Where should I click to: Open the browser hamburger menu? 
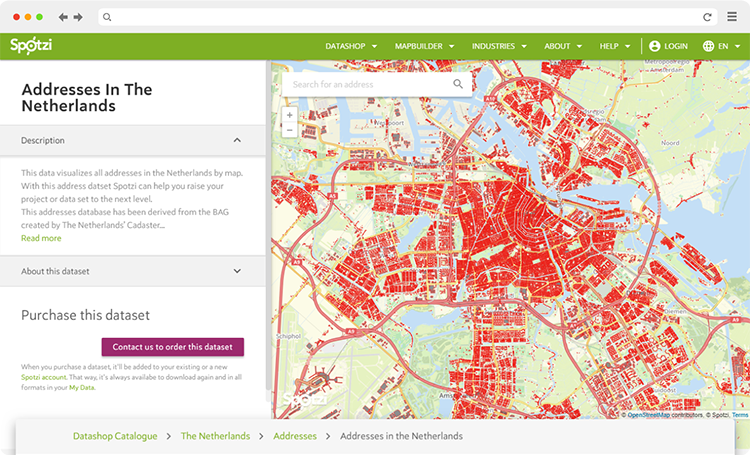point(732,17)
